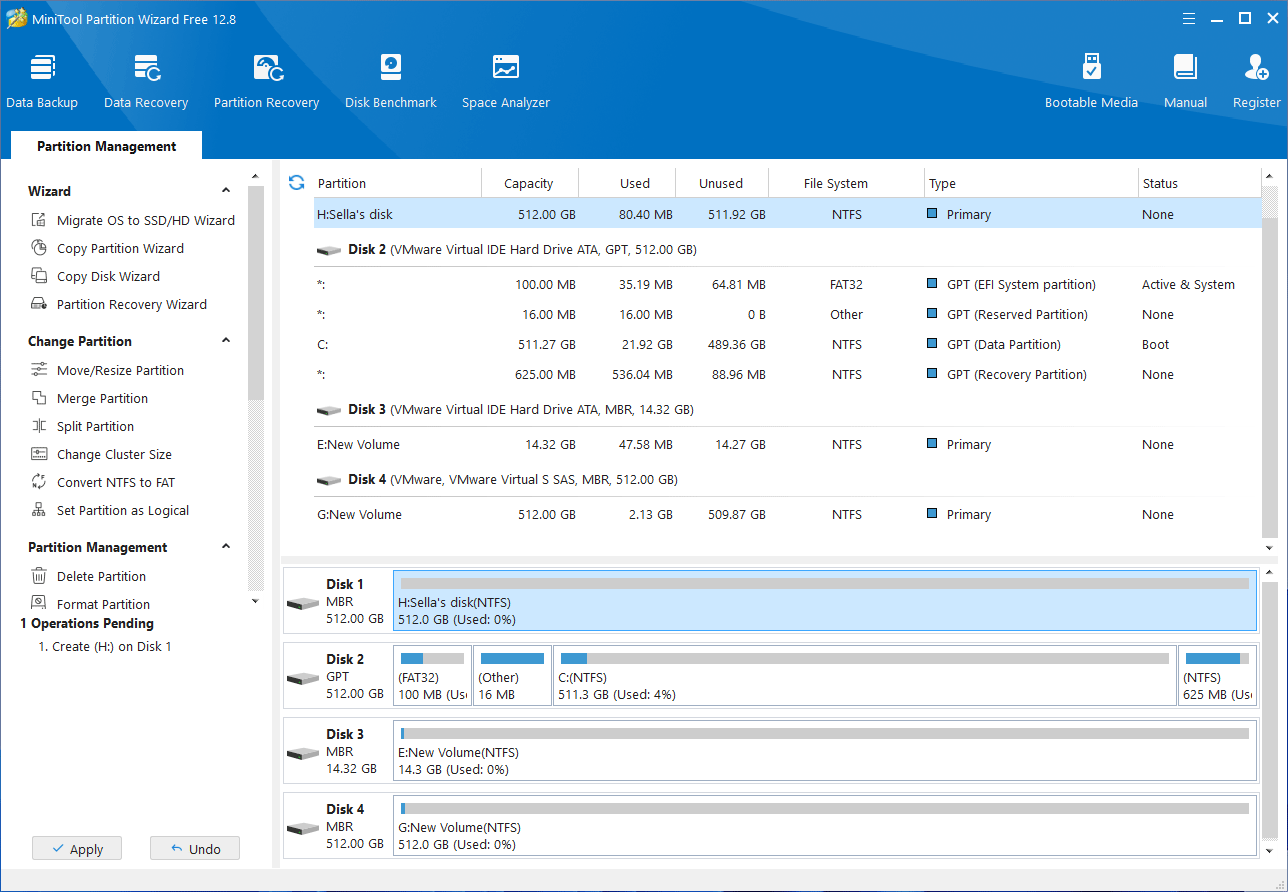Select the H:Sella's disk partition row
The image size is (1288, 892).
[787, 214]
